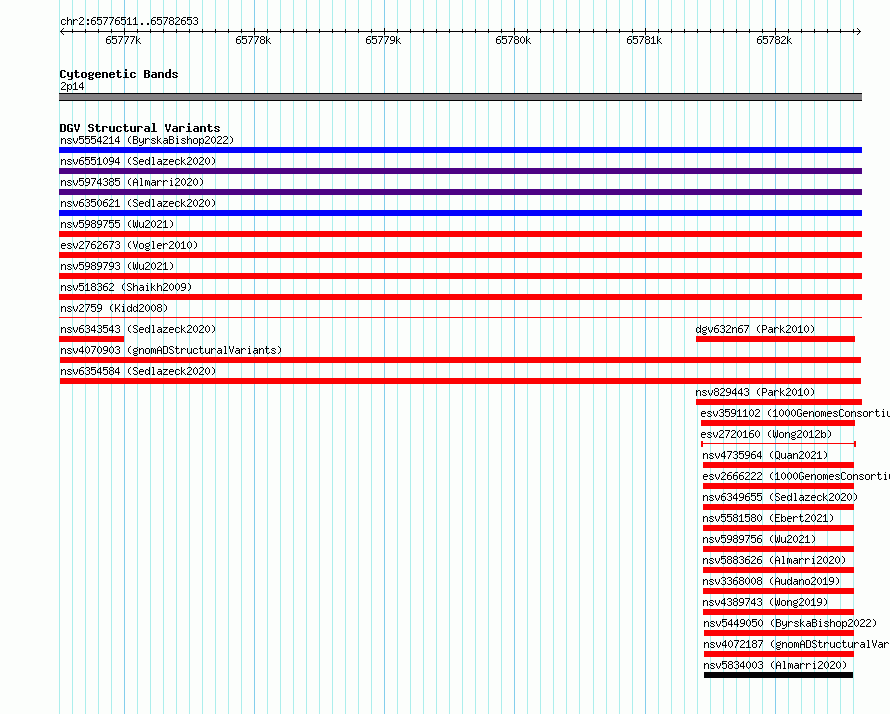Click the gray 2p14 cytogenetic band
This screenshot has height=714, width=890.
[460, 97]
